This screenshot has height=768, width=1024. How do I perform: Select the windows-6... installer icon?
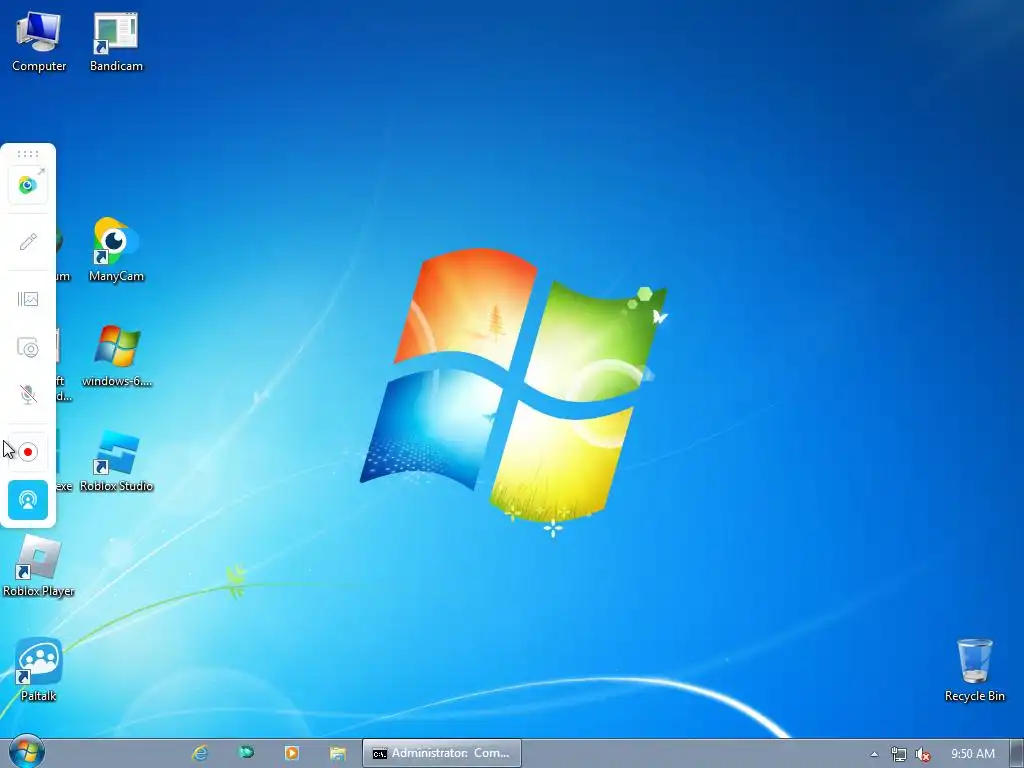coord(116,356)
